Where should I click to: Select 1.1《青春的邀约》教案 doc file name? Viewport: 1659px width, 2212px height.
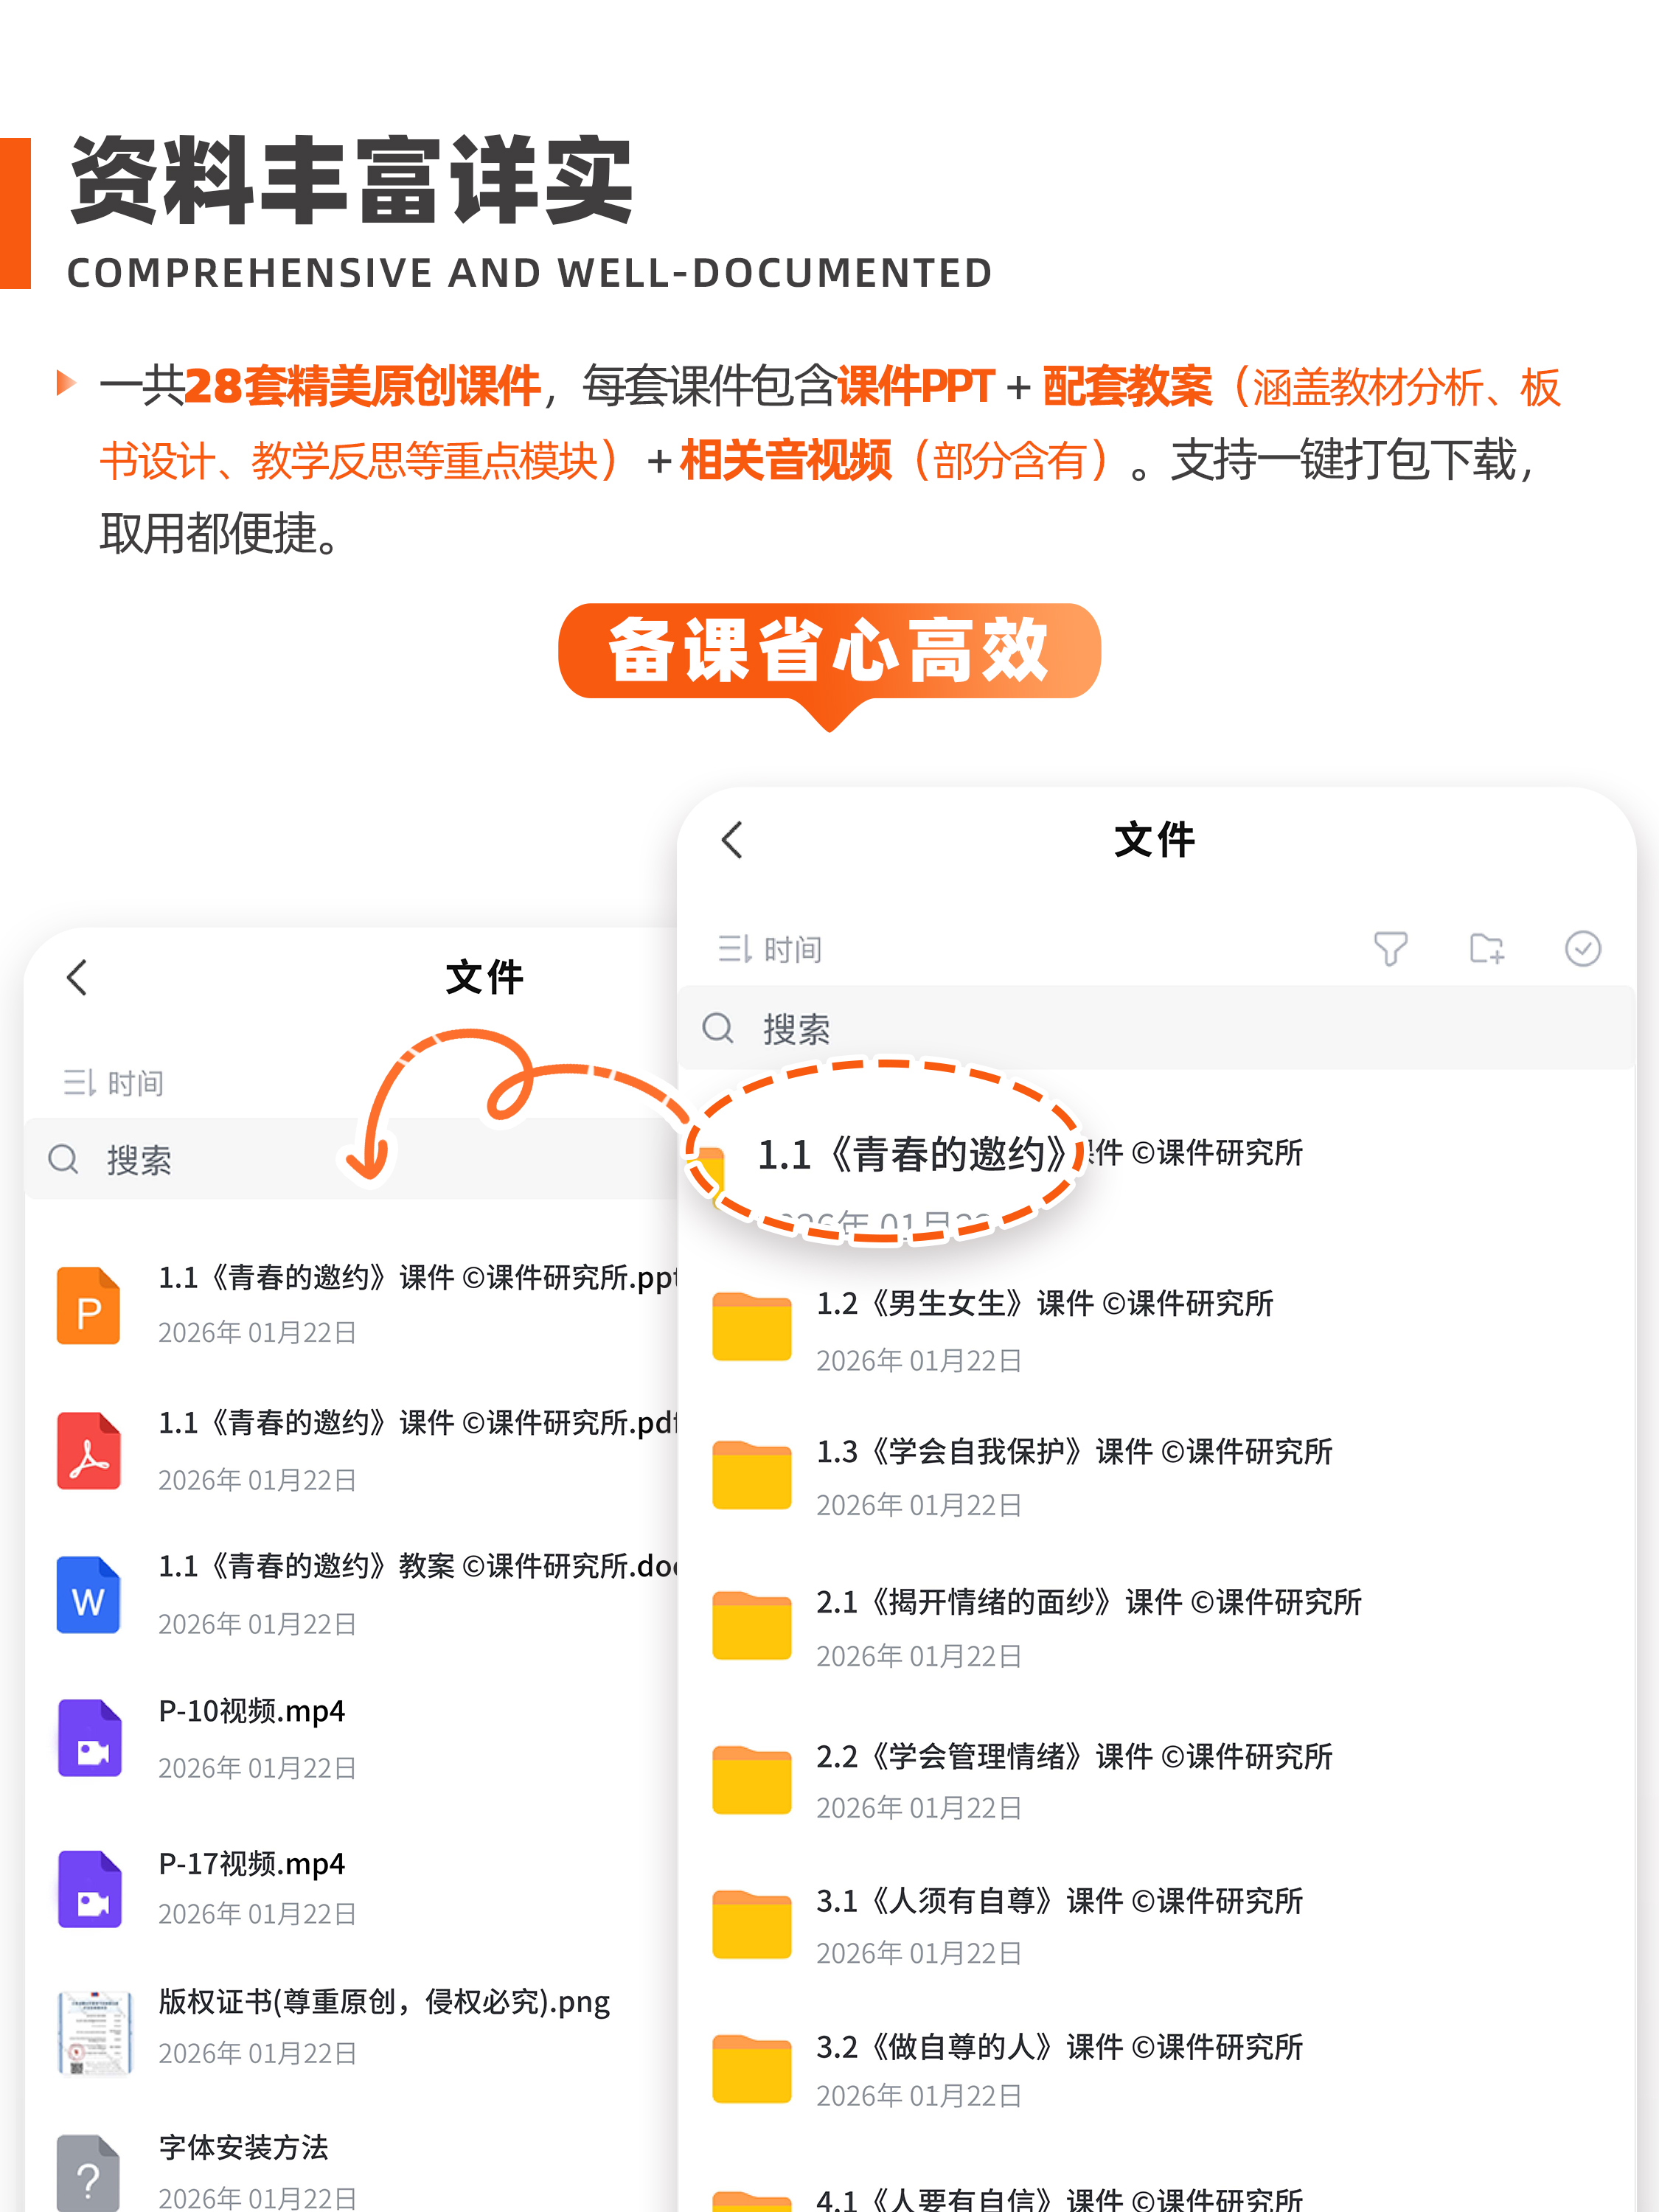pos(418,1566)
